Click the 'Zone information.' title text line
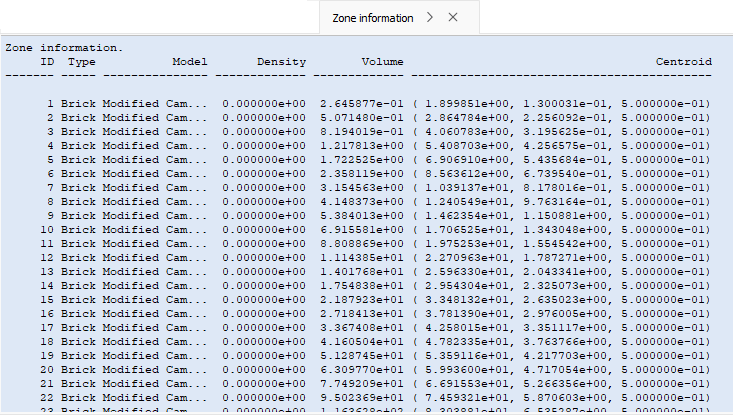Viewport: 733px width, 415px height. [x=65, y=47]
